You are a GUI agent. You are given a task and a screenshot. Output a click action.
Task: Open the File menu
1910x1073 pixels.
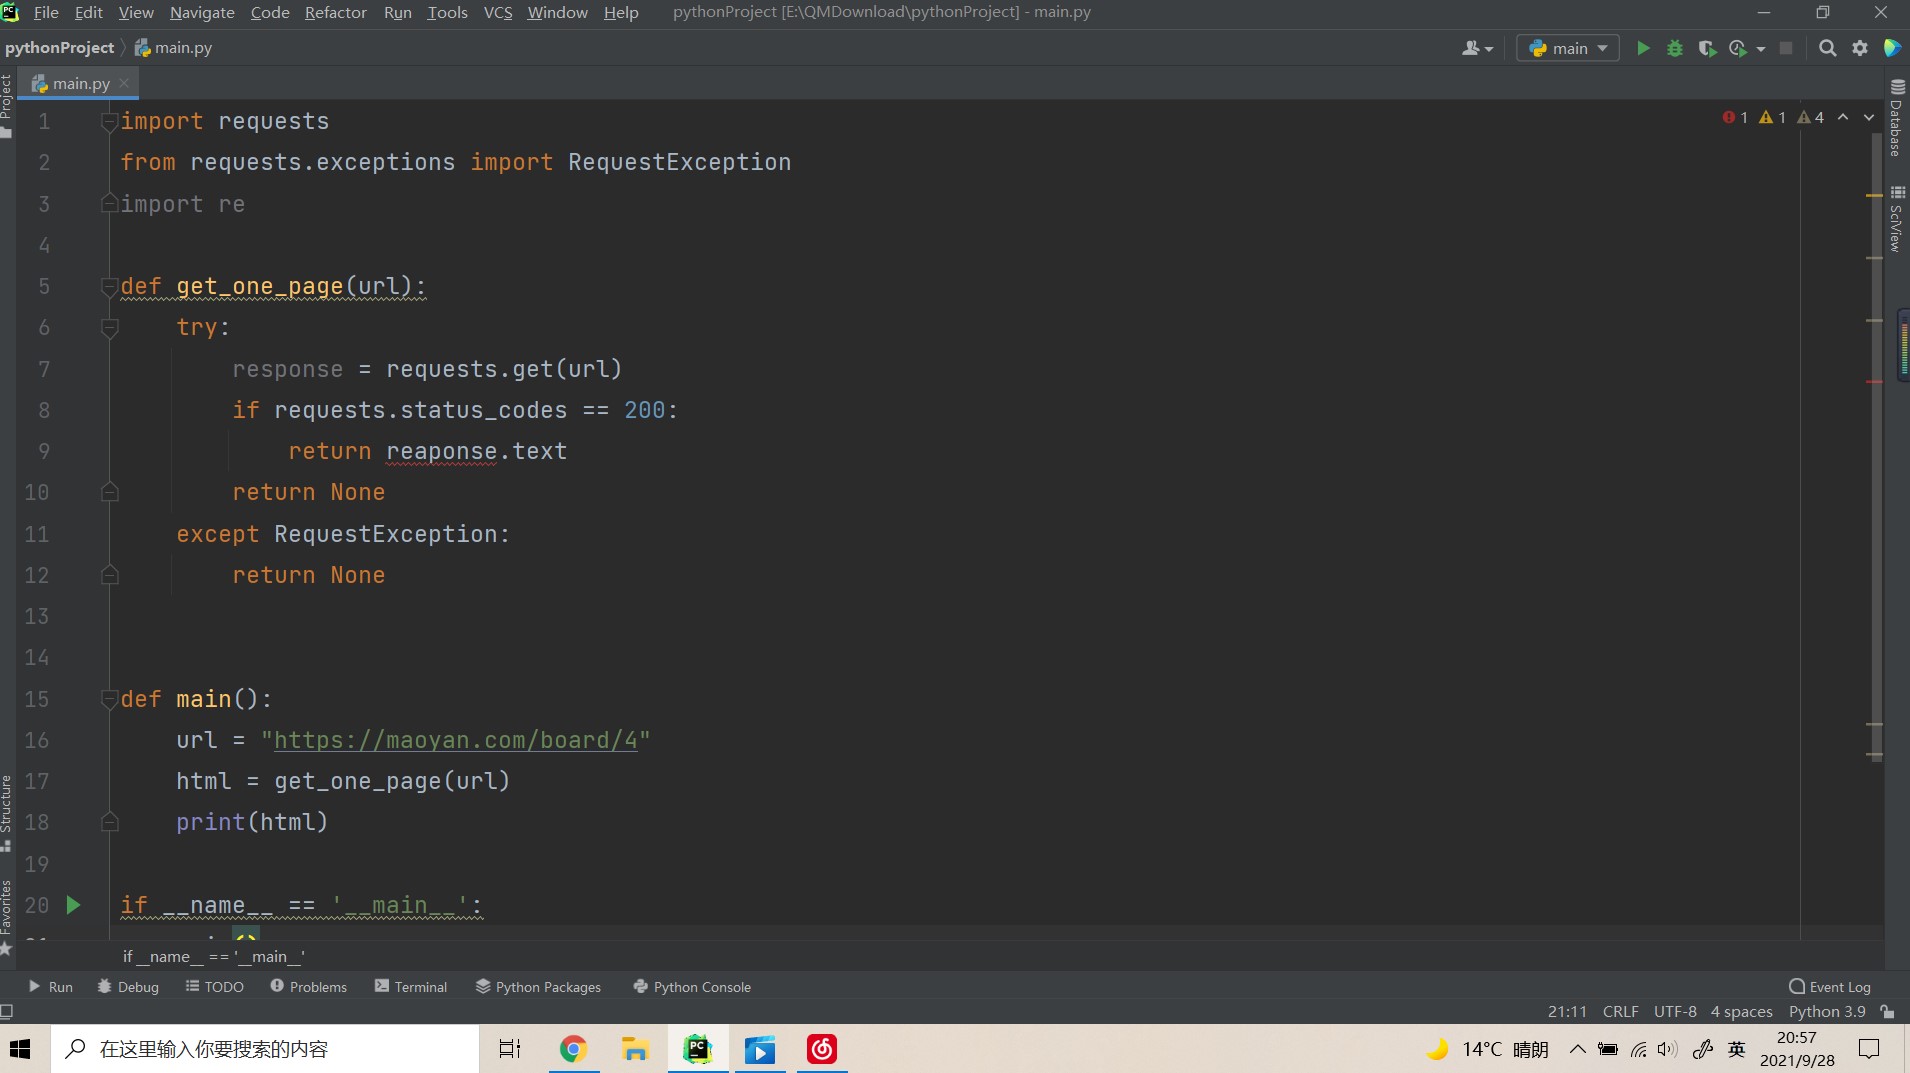pos(46,12)
